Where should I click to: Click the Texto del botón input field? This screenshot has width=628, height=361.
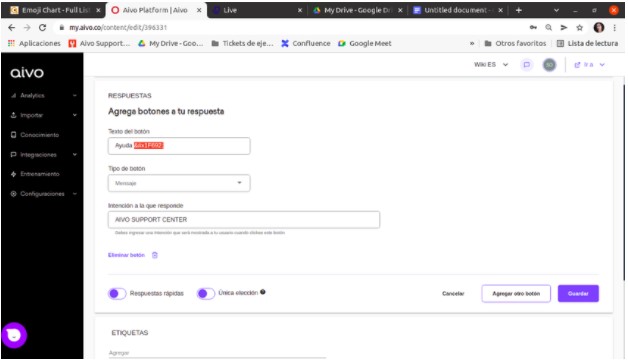pos(179,146)
